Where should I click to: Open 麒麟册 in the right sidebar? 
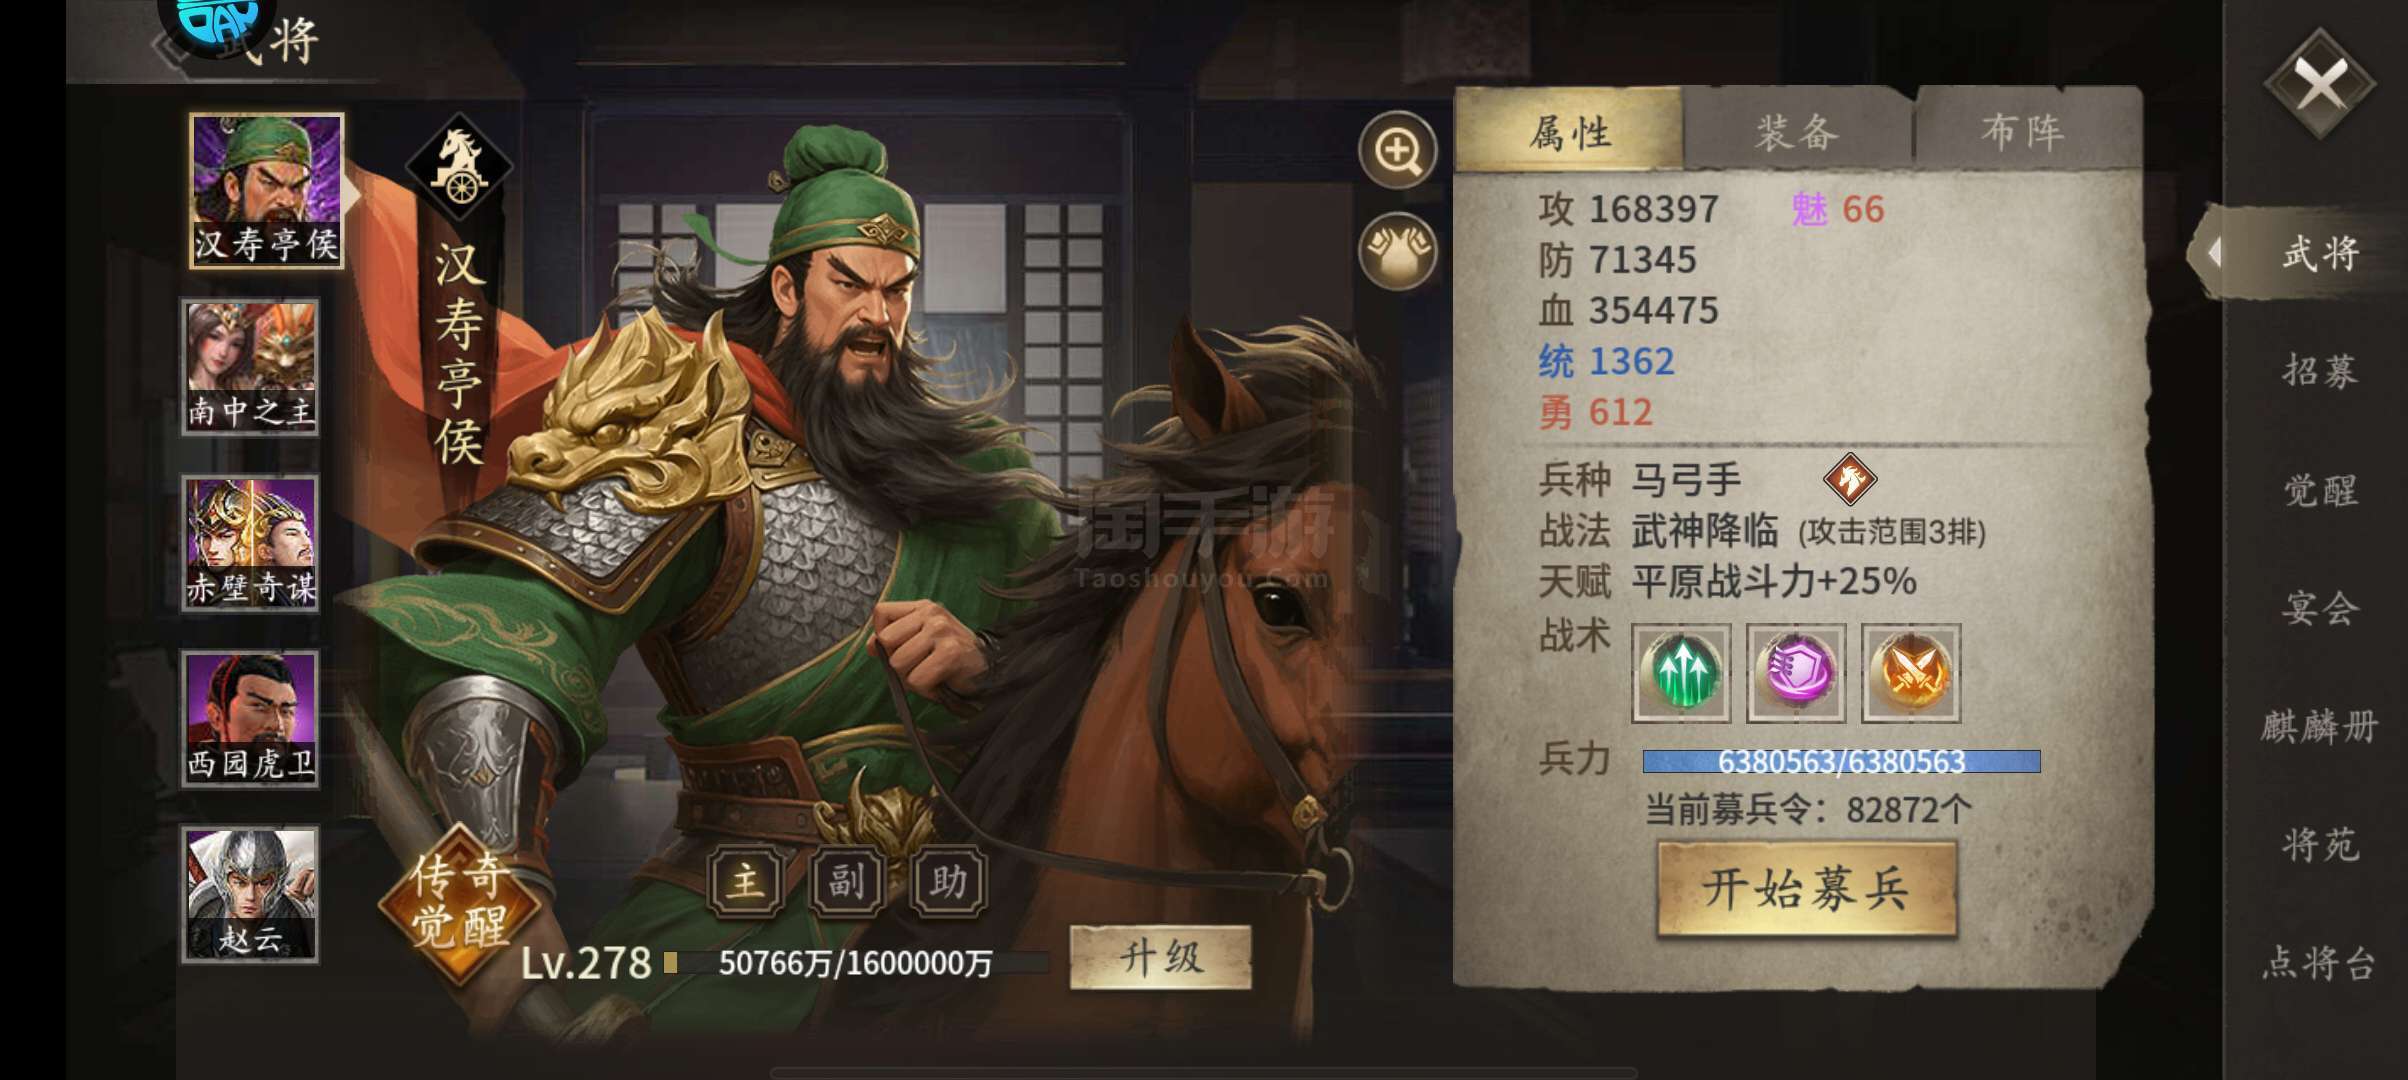coord(2320,726)
